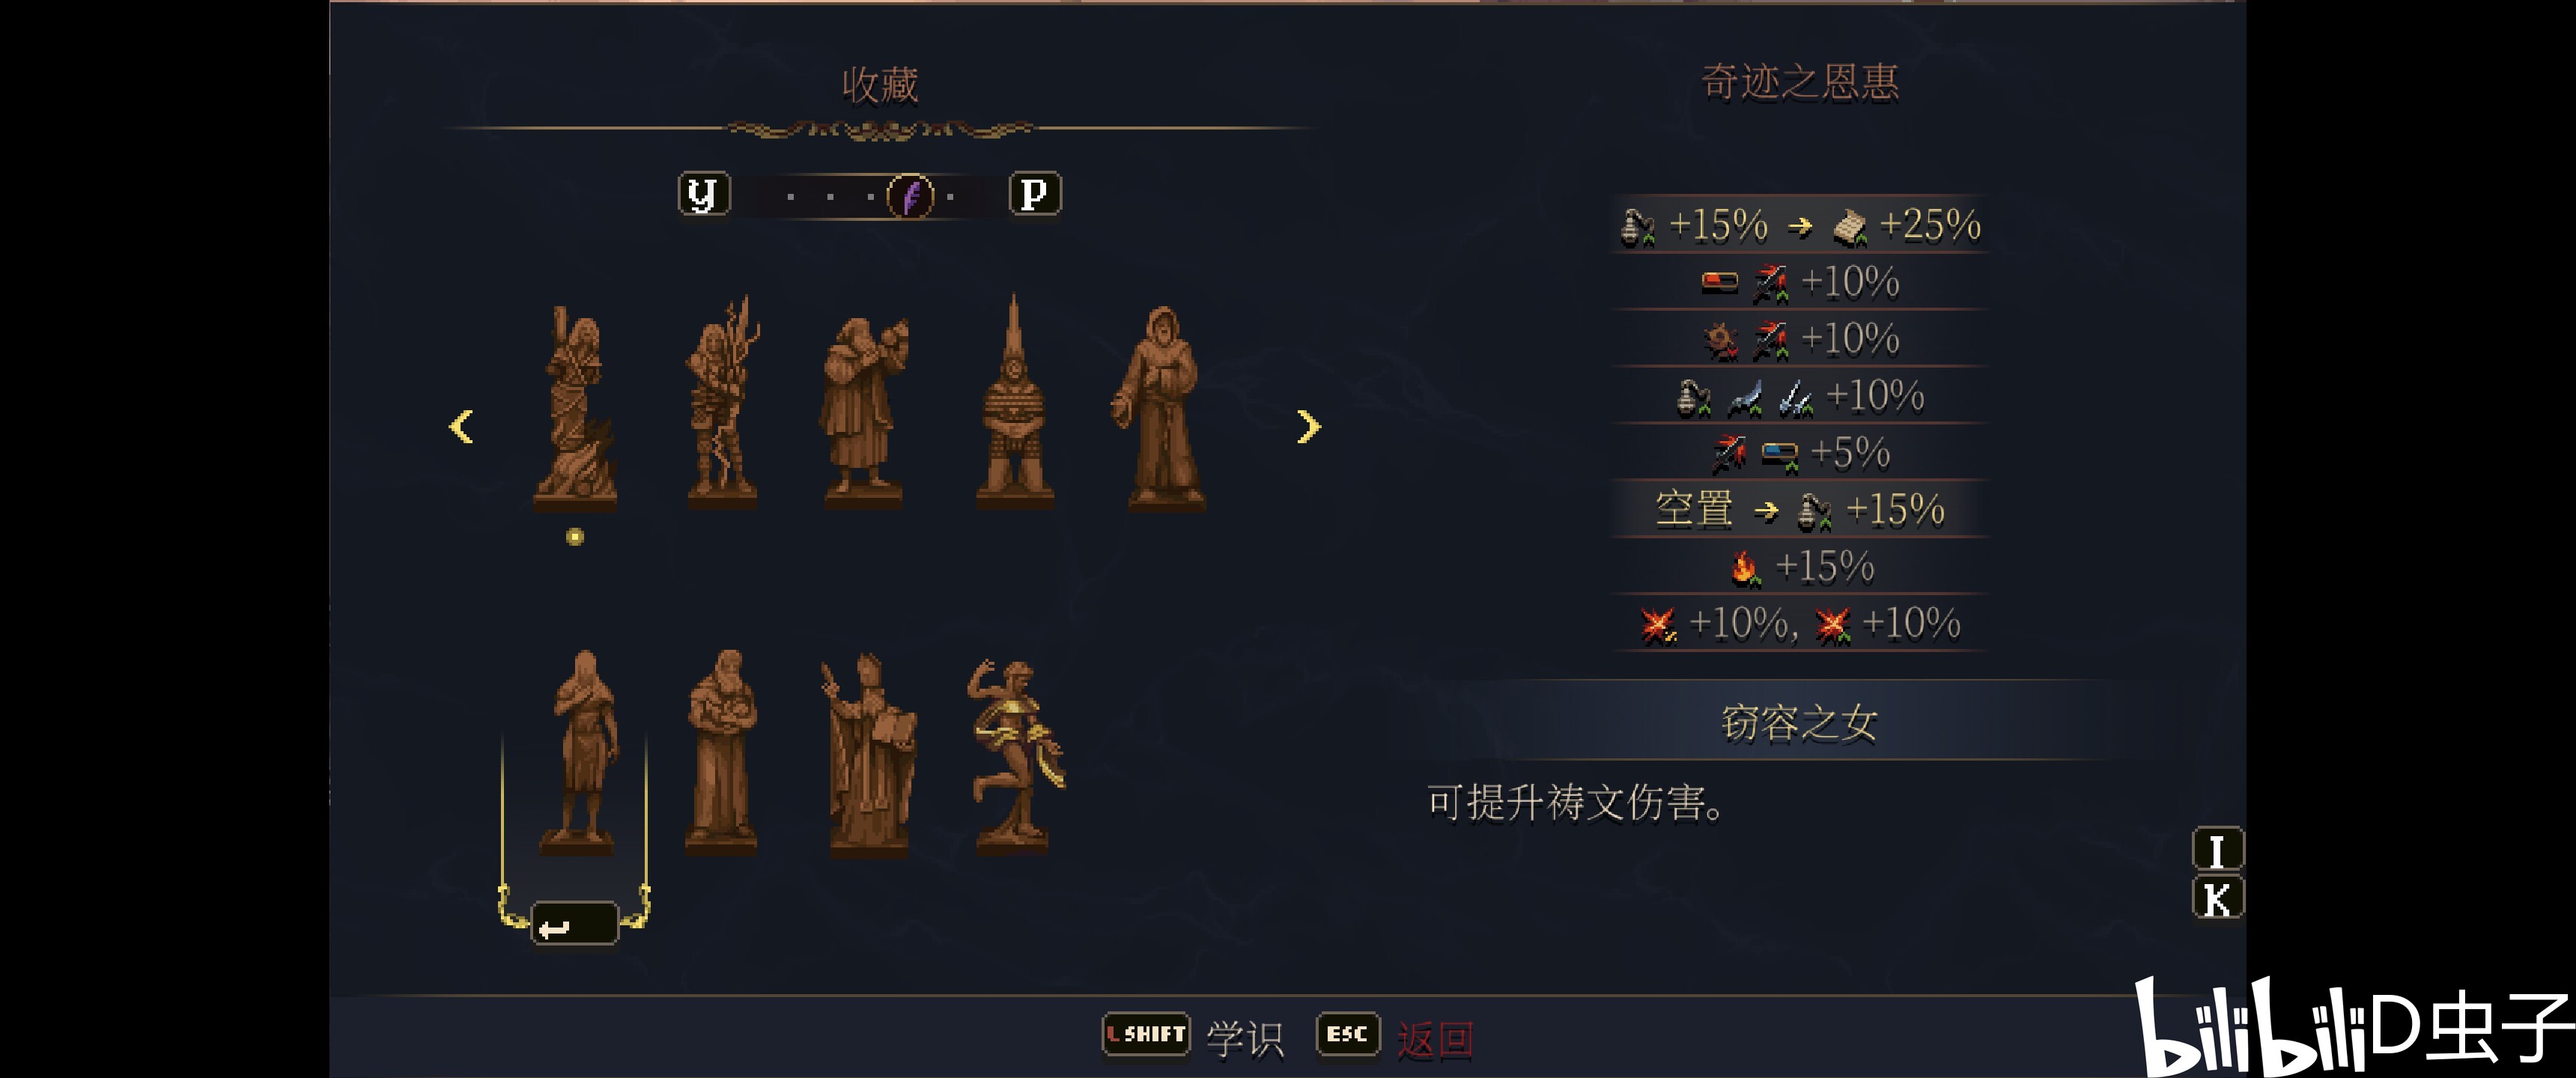Select the golden dancing figure statue
2576x1078 pixels.
[x=1015, y=757]
